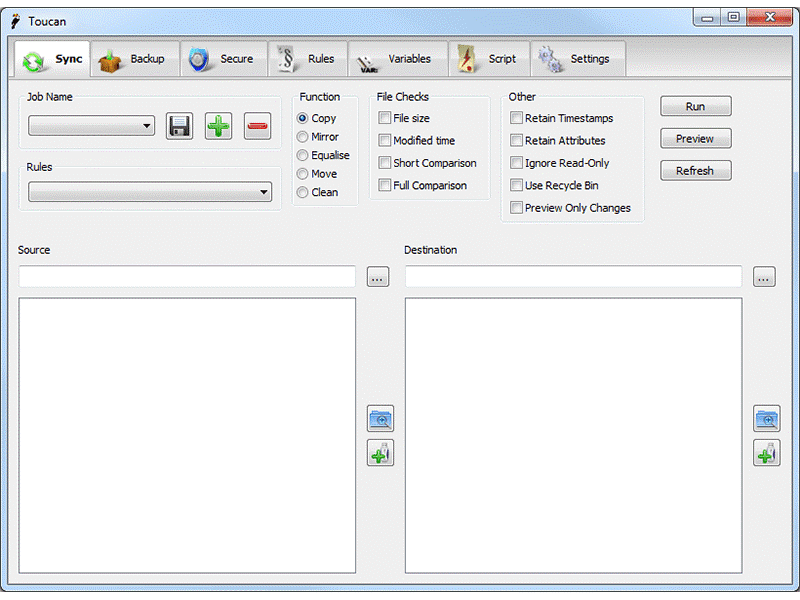Image resolution: width=800 pixels, height=600 pixels.
Task: Switch to the Sync tab
Action: click(52, 59)
